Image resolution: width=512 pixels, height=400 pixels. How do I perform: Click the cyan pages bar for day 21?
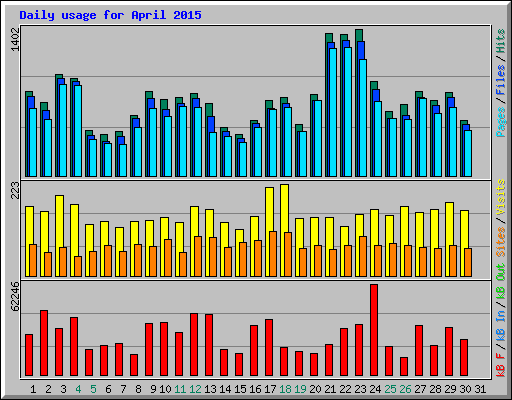(x=333, y=112)
